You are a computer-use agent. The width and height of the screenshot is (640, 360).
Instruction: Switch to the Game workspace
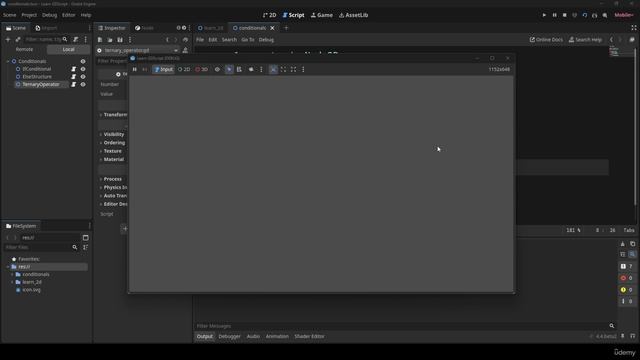pos(322,15)
